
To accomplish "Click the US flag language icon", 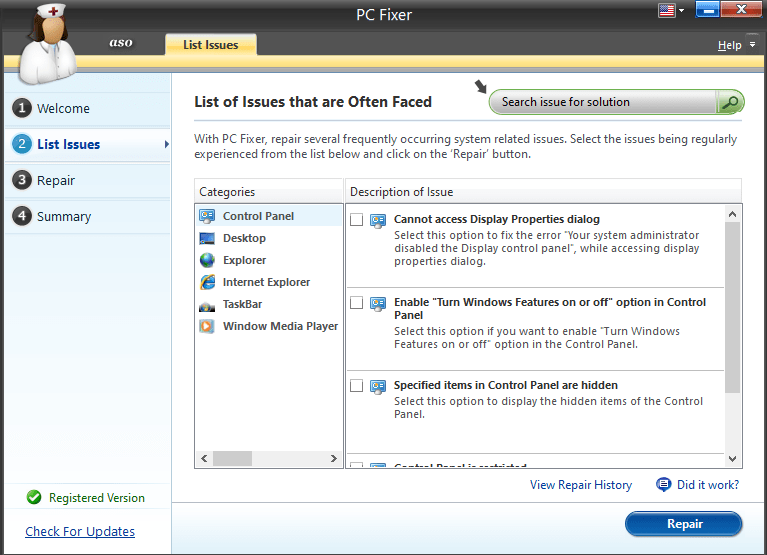I will [667, 10].
